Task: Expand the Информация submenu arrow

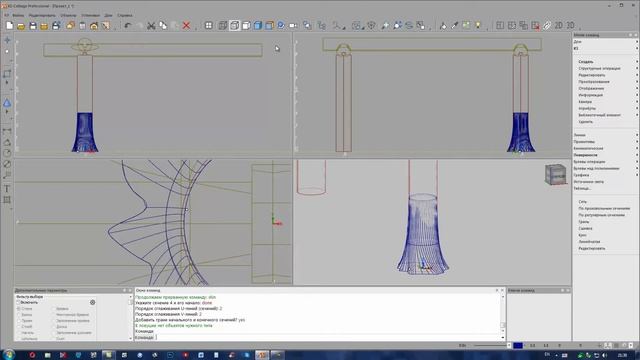Action: pos(636,95)
